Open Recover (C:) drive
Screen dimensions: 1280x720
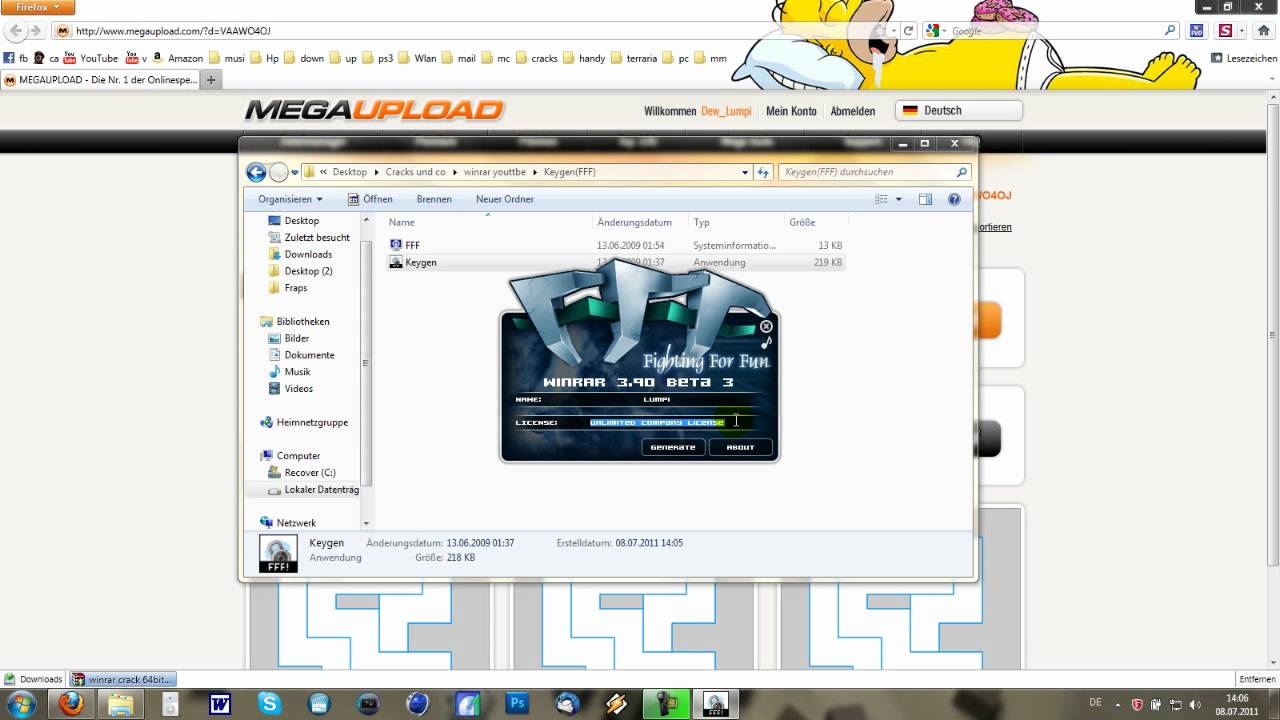click(309, 473)
